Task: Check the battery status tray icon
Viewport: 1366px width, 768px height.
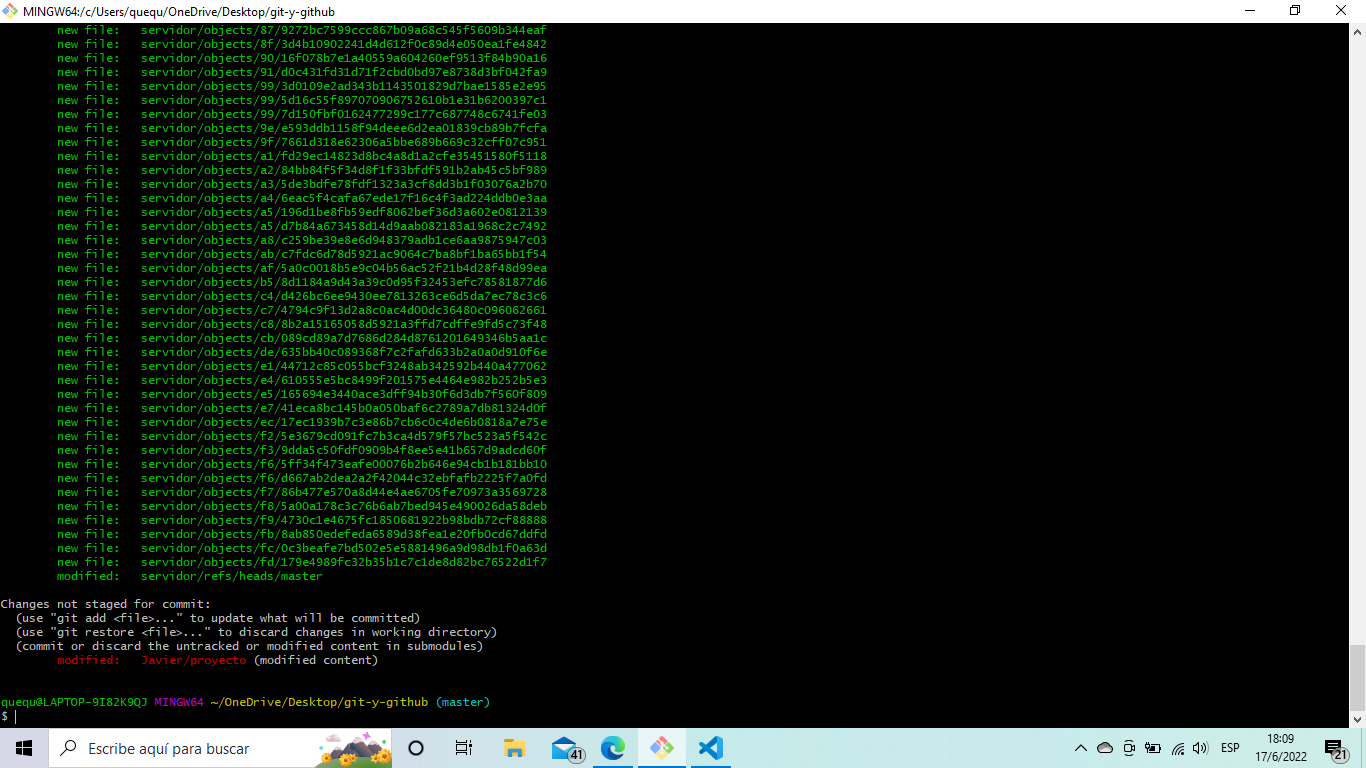Action: [x=1153, y=748]
